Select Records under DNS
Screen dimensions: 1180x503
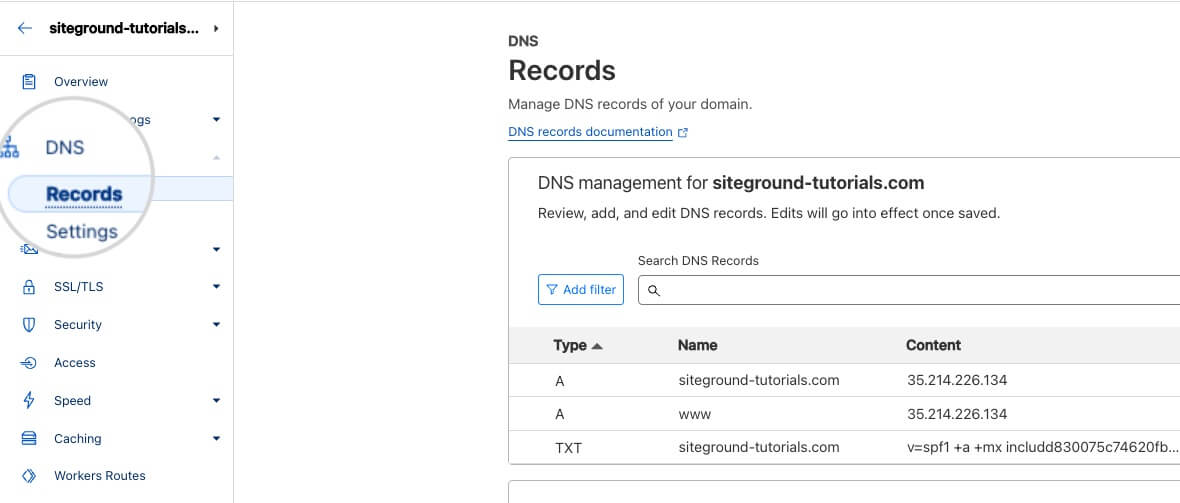click(84, 194)
